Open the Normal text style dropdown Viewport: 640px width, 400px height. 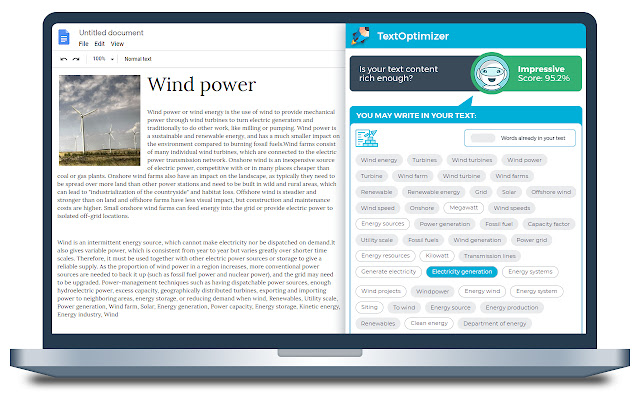coord(138,59)
